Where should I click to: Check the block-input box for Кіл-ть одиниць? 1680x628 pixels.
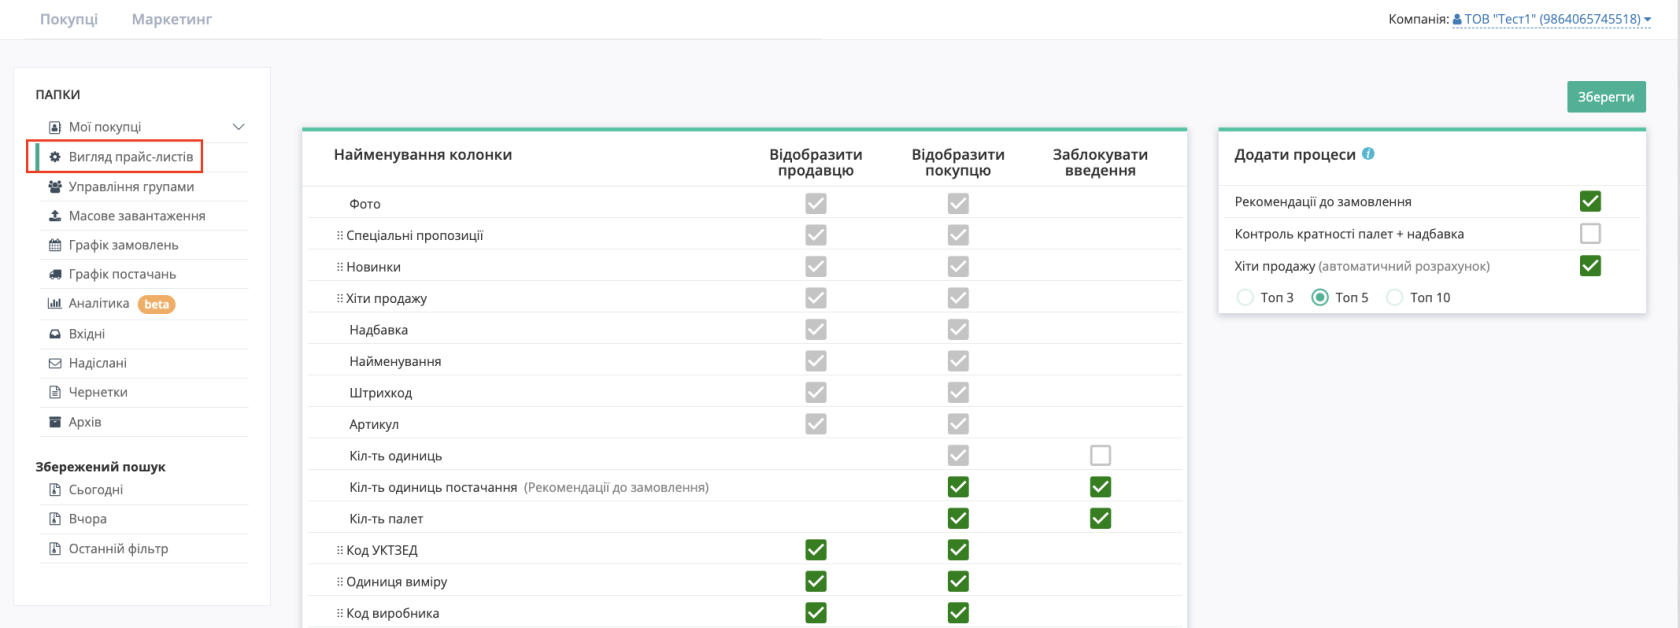1100,455
